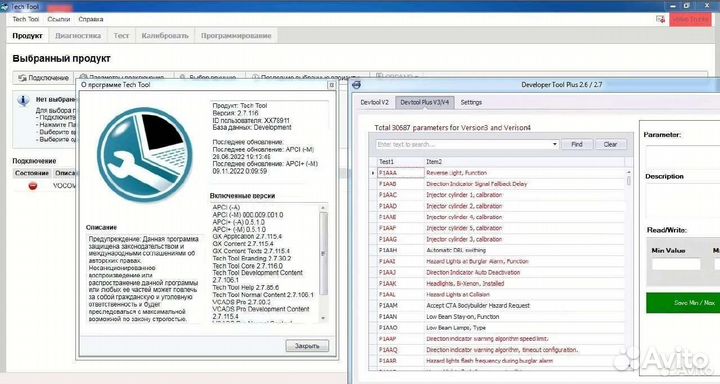Click the Parameter text box in the right panel

point(683,156)
